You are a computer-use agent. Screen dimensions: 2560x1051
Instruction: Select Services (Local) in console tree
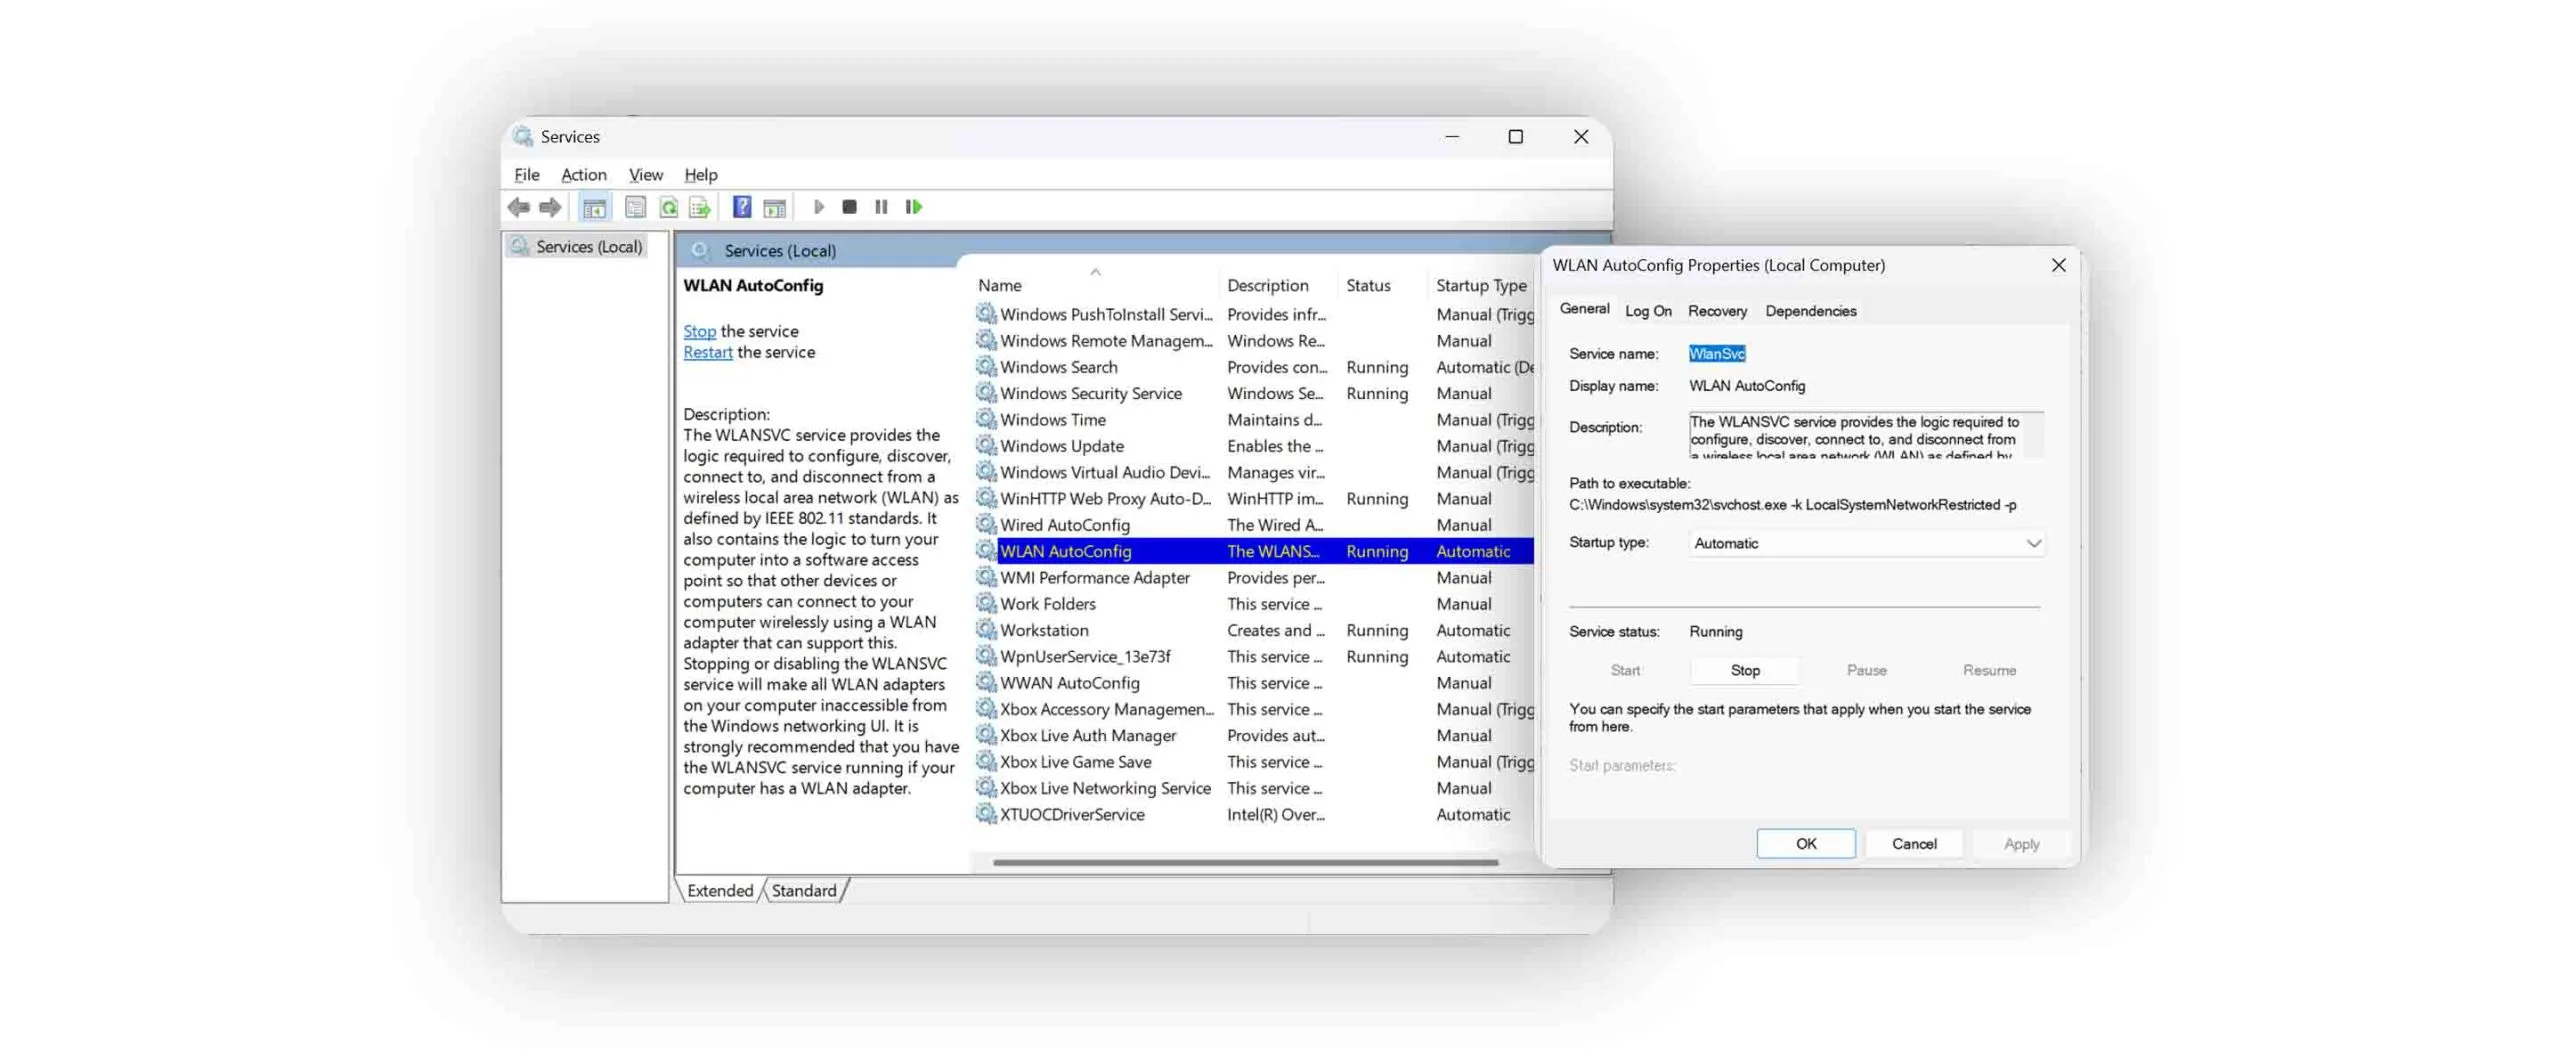[588, 247]
